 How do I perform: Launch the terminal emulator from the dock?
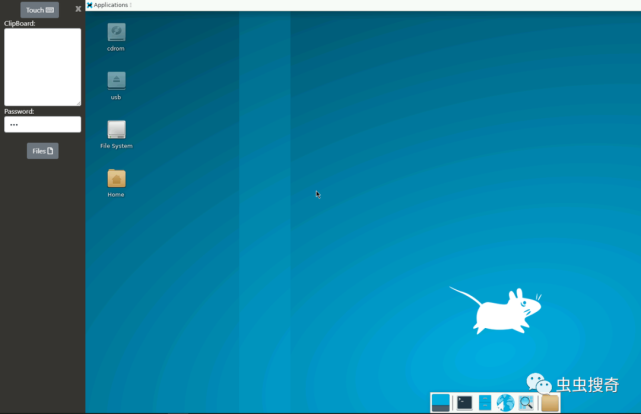(464, 403)
